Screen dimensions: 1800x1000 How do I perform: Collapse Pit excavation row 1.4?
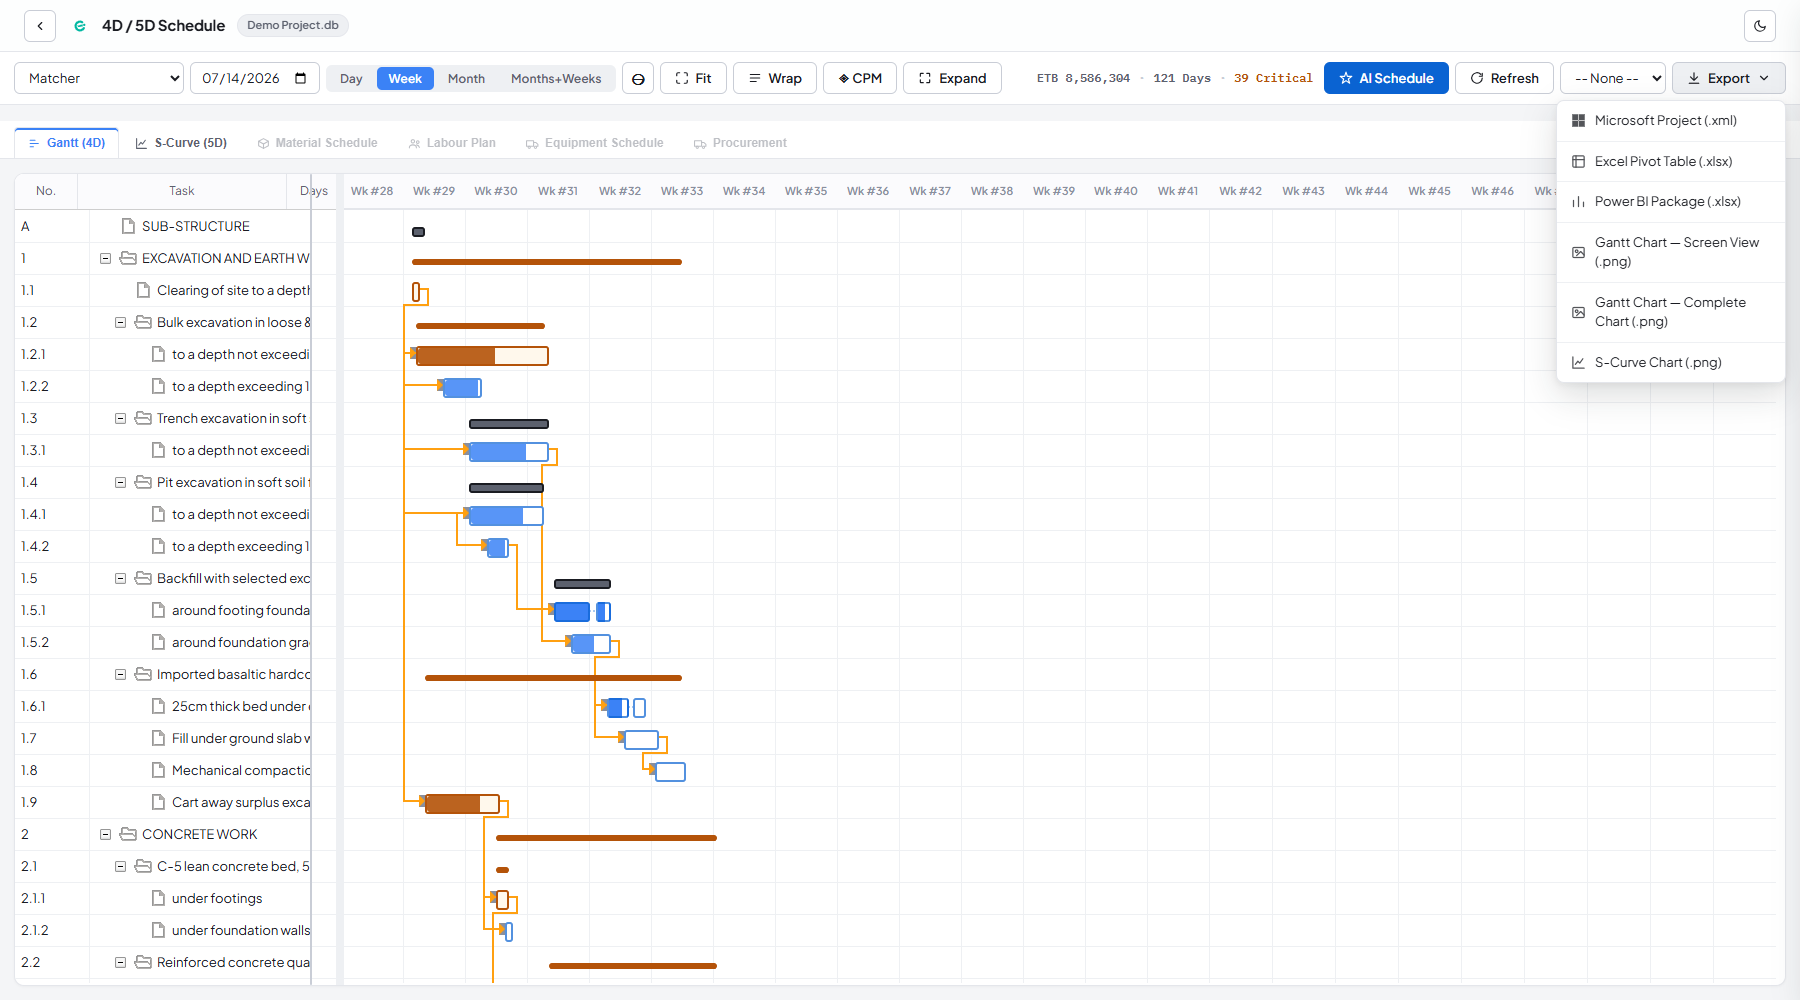point(120,482)
